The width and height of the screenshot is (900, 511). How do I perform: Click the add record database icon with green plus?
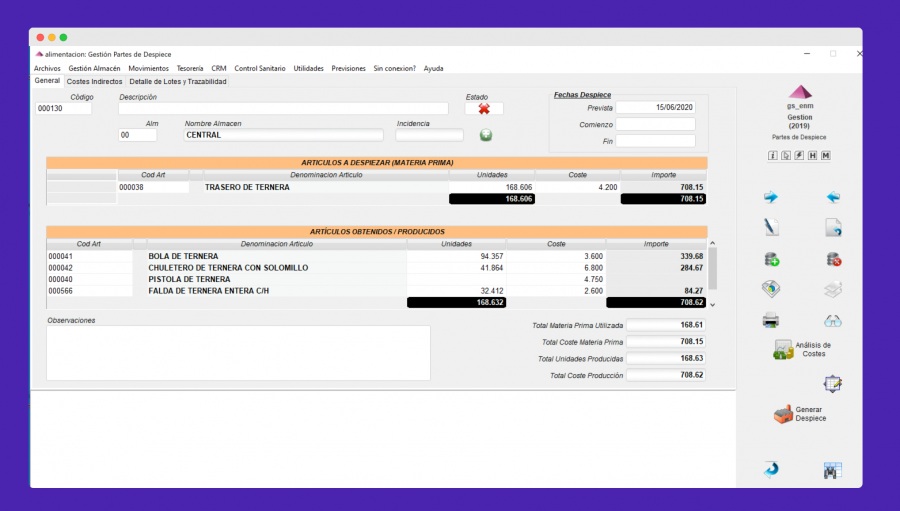tap(771, 260)
